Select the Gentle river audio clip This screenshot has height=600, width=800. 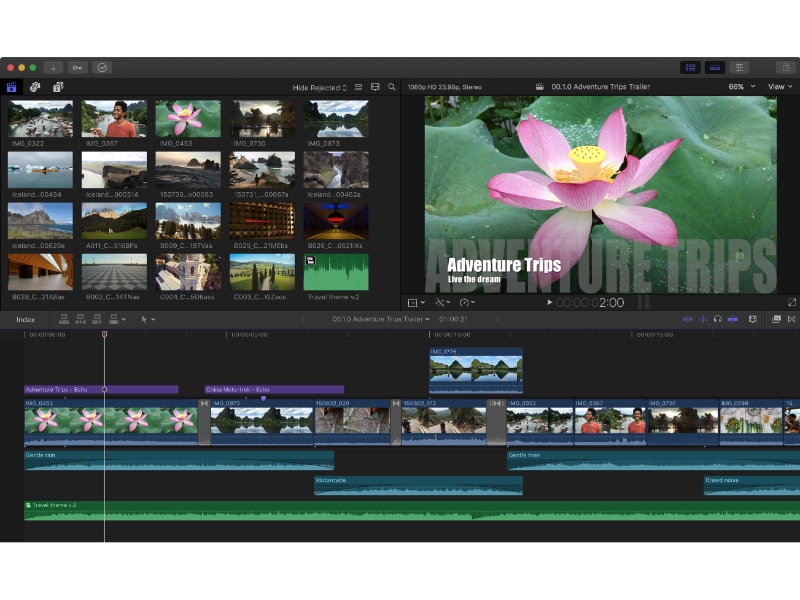click(654, 460)
